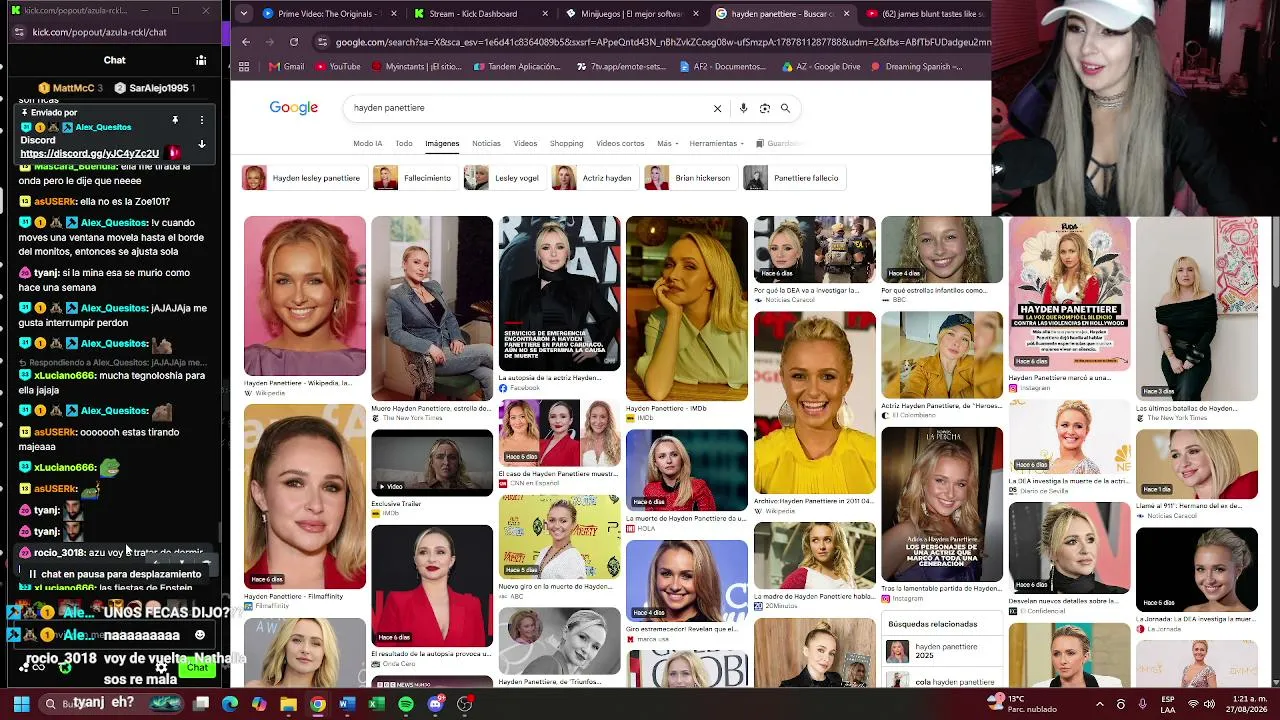Open the Tandem Aplicación bookmark
The image size is (1280, 720).
pos(517,67)
